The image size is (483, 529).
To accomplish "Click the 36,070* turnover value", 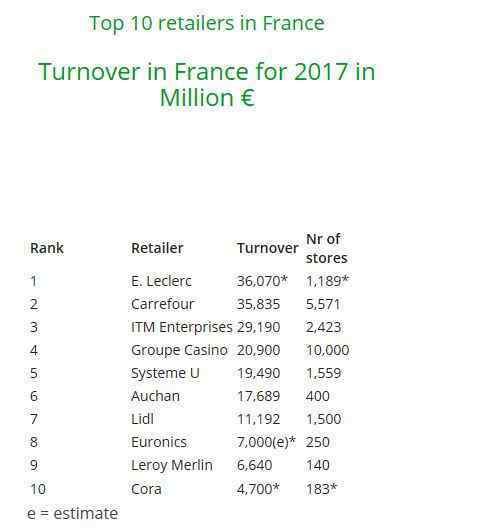I will pyautogui.click(x=262, y=281).
